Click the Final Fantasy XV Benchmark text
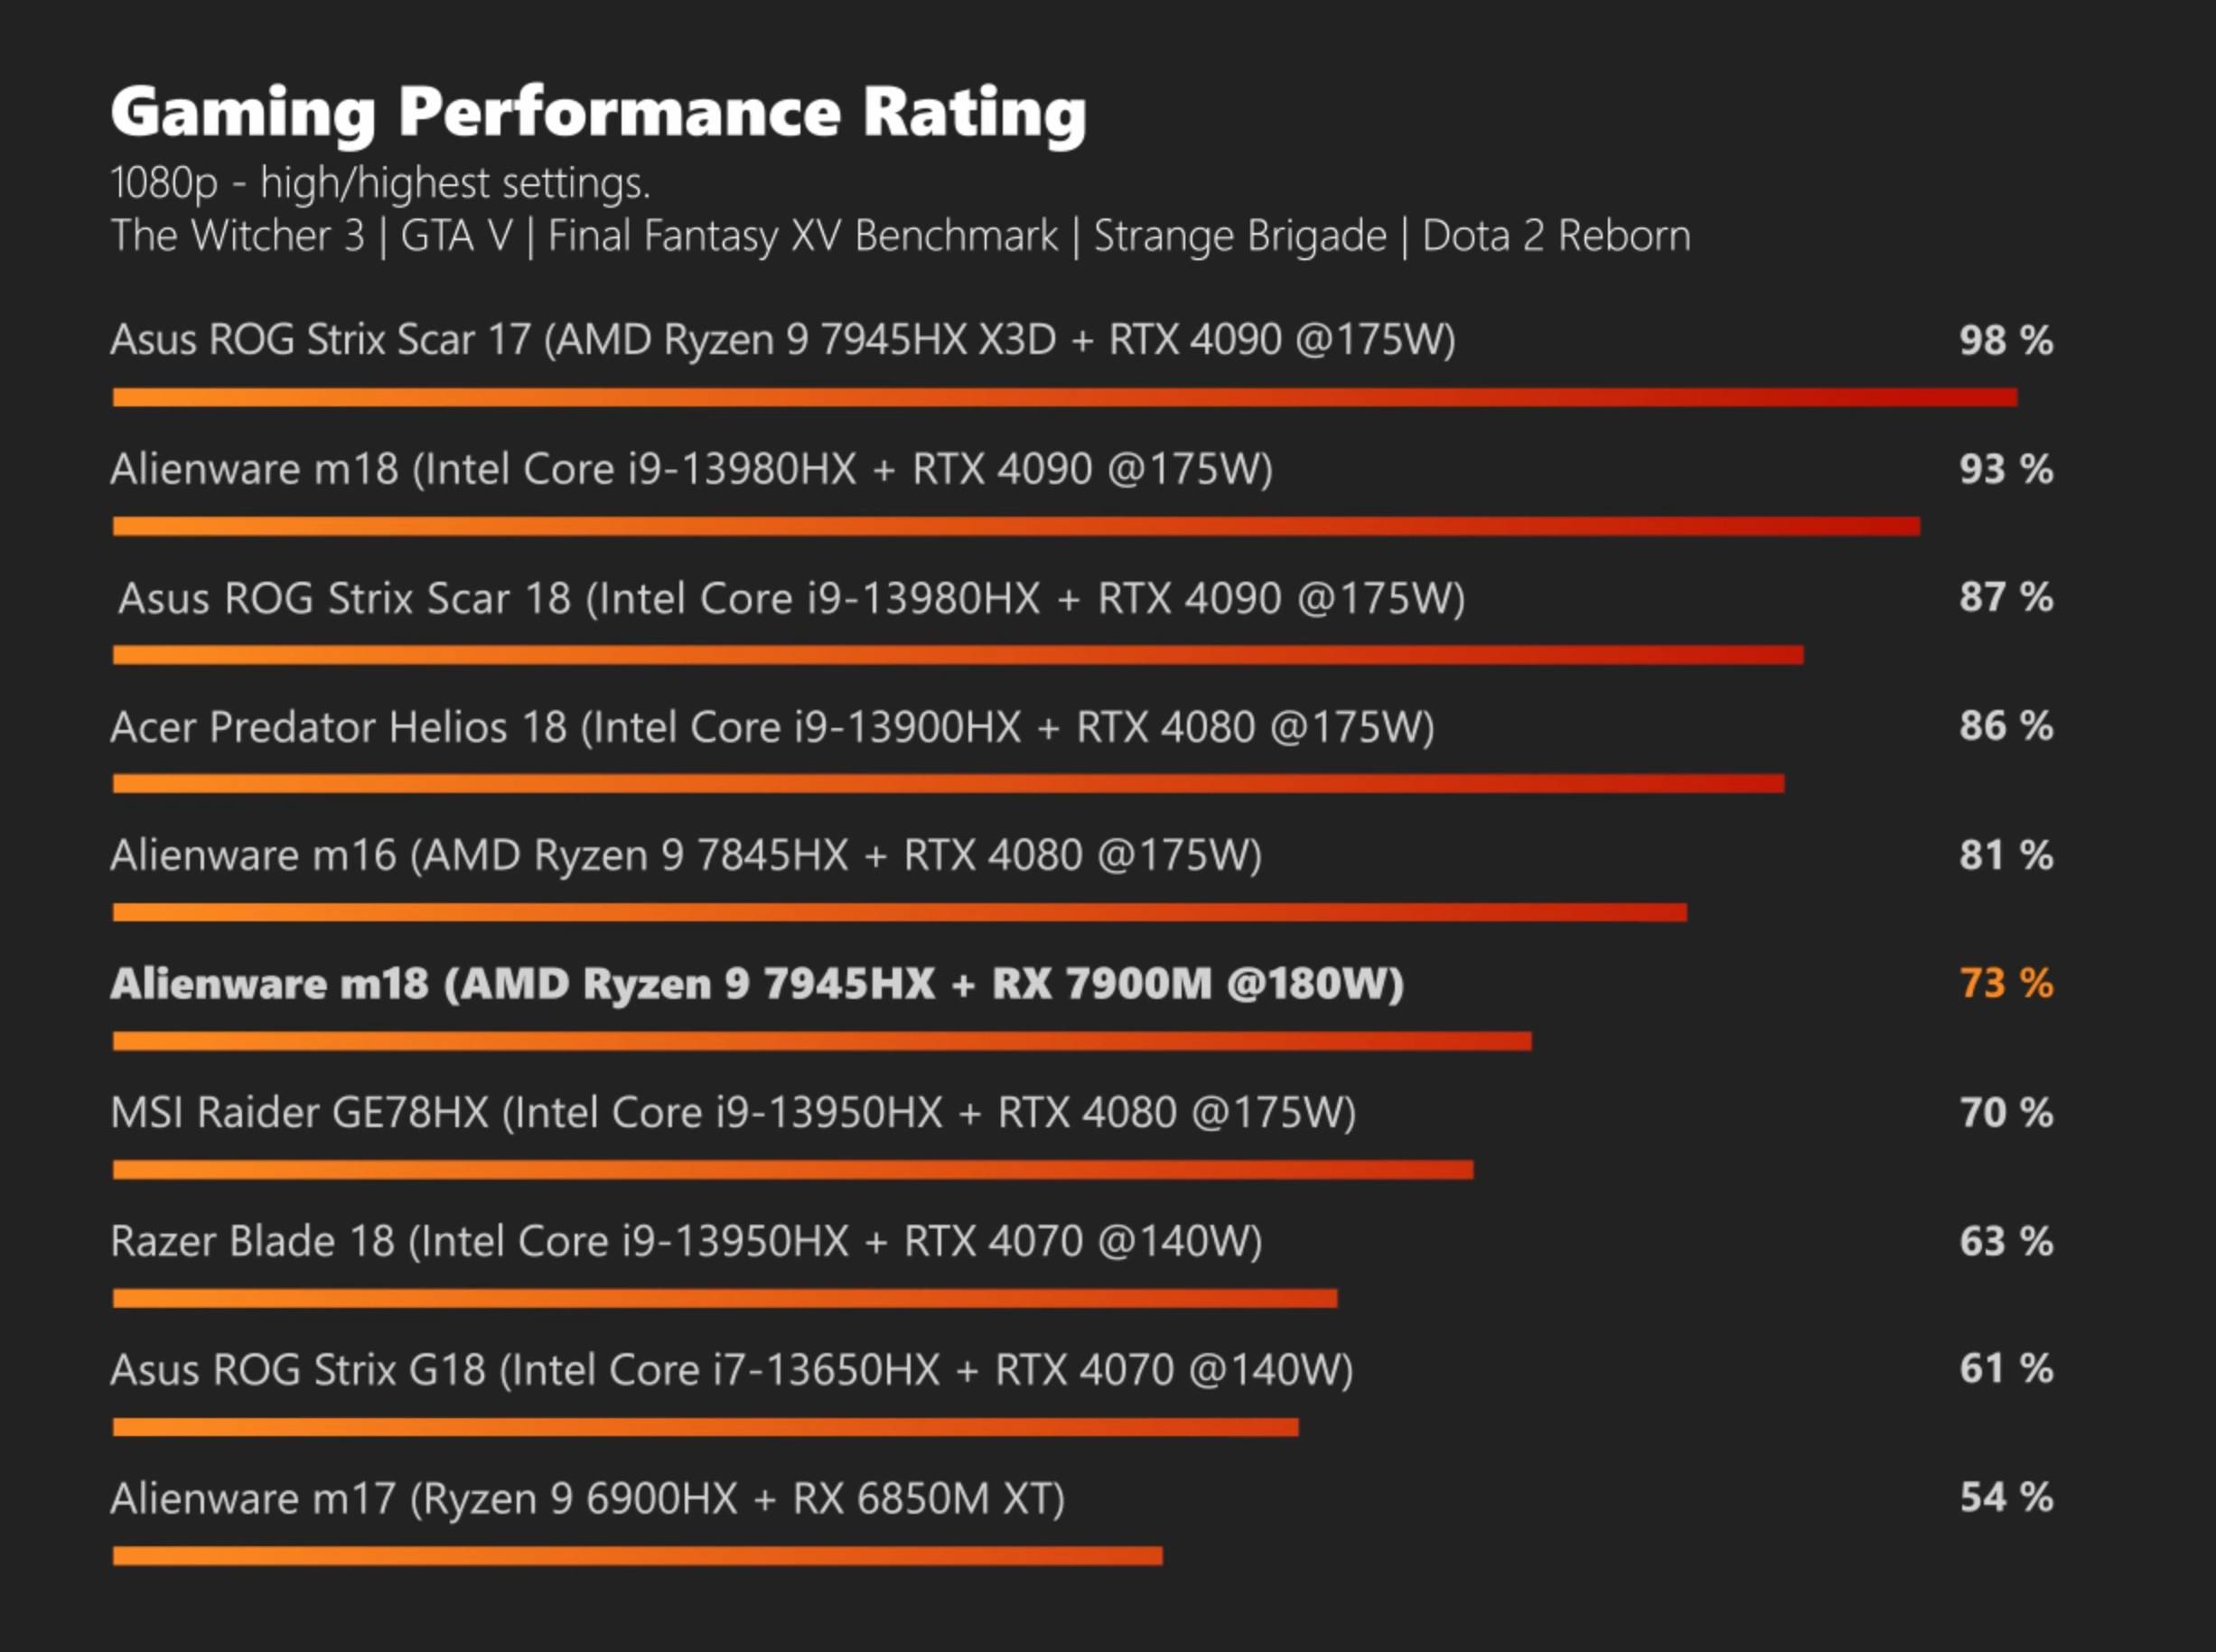 pos(802,236)
